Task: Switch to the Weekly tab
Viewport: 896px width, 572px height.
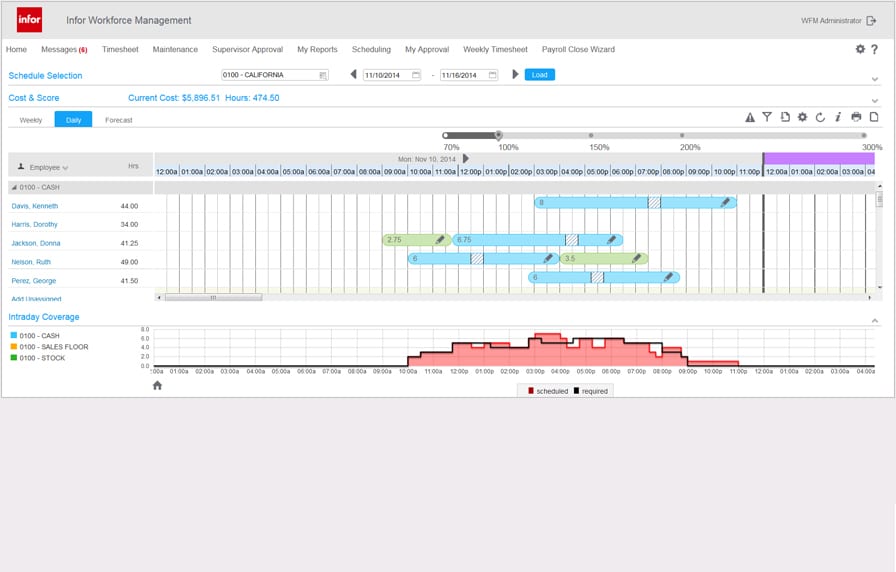Action: point(31,120)
